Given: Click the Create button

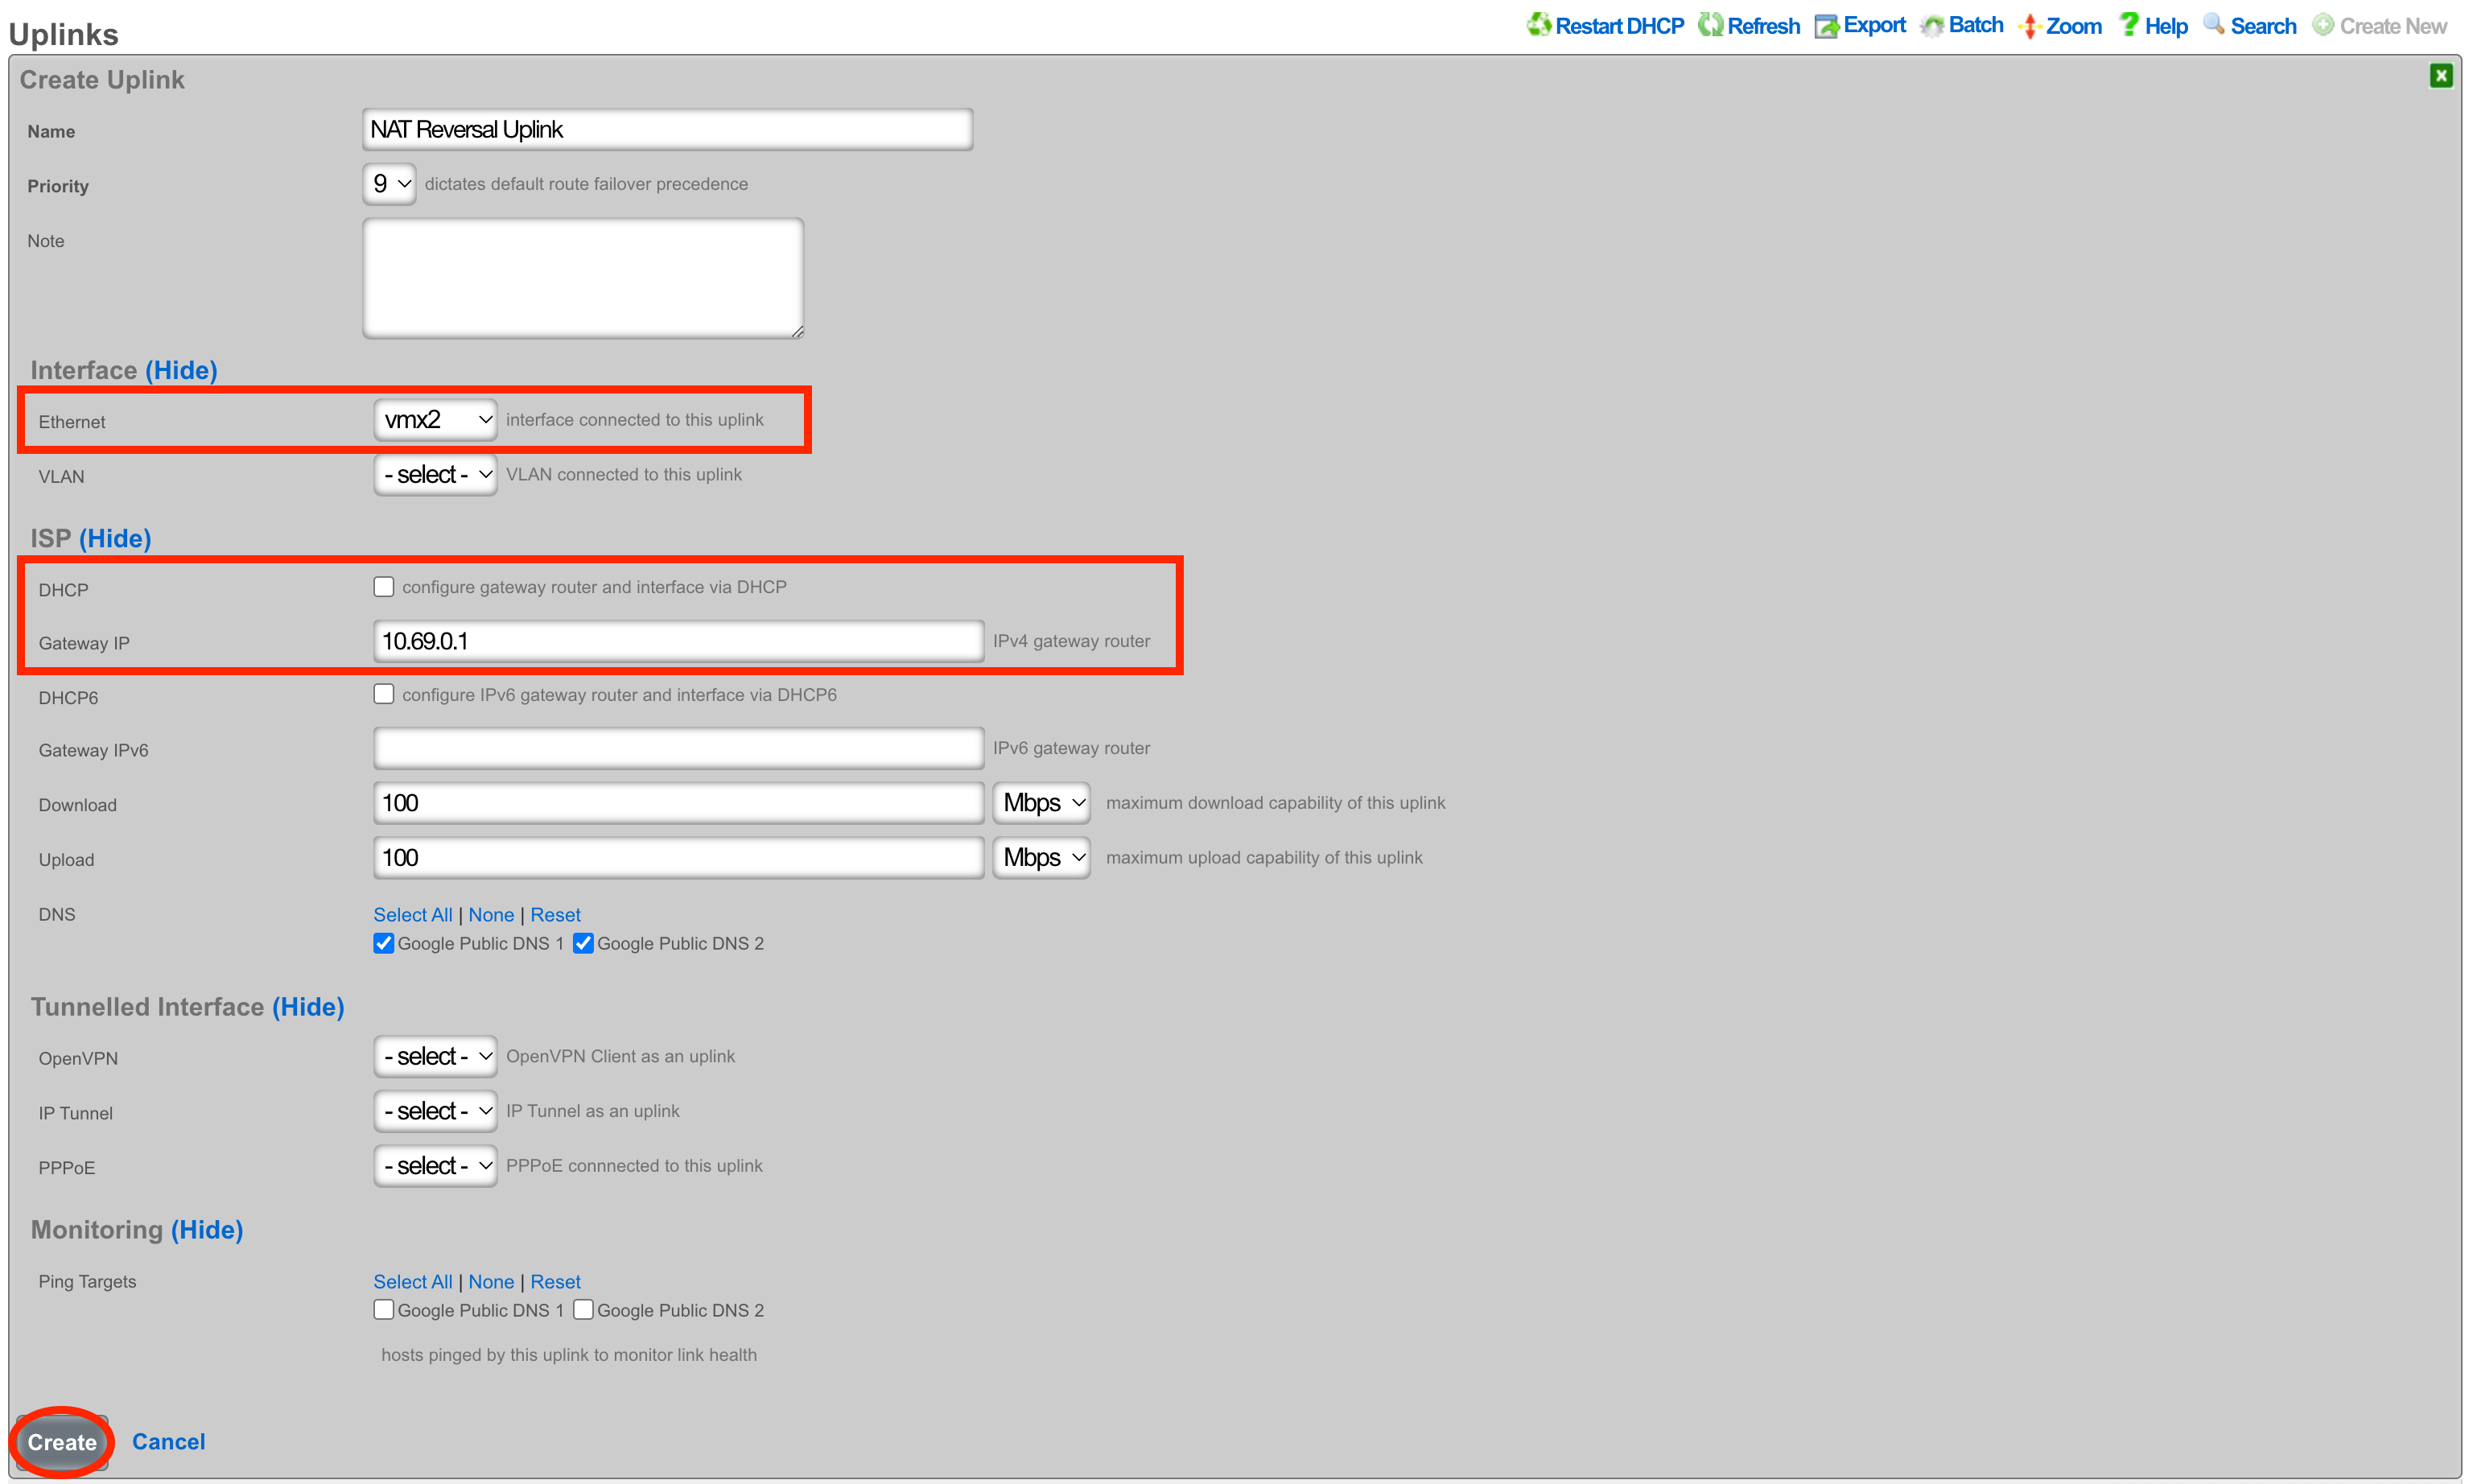Looking at the screenshot, I should [x=62, y=1442].
